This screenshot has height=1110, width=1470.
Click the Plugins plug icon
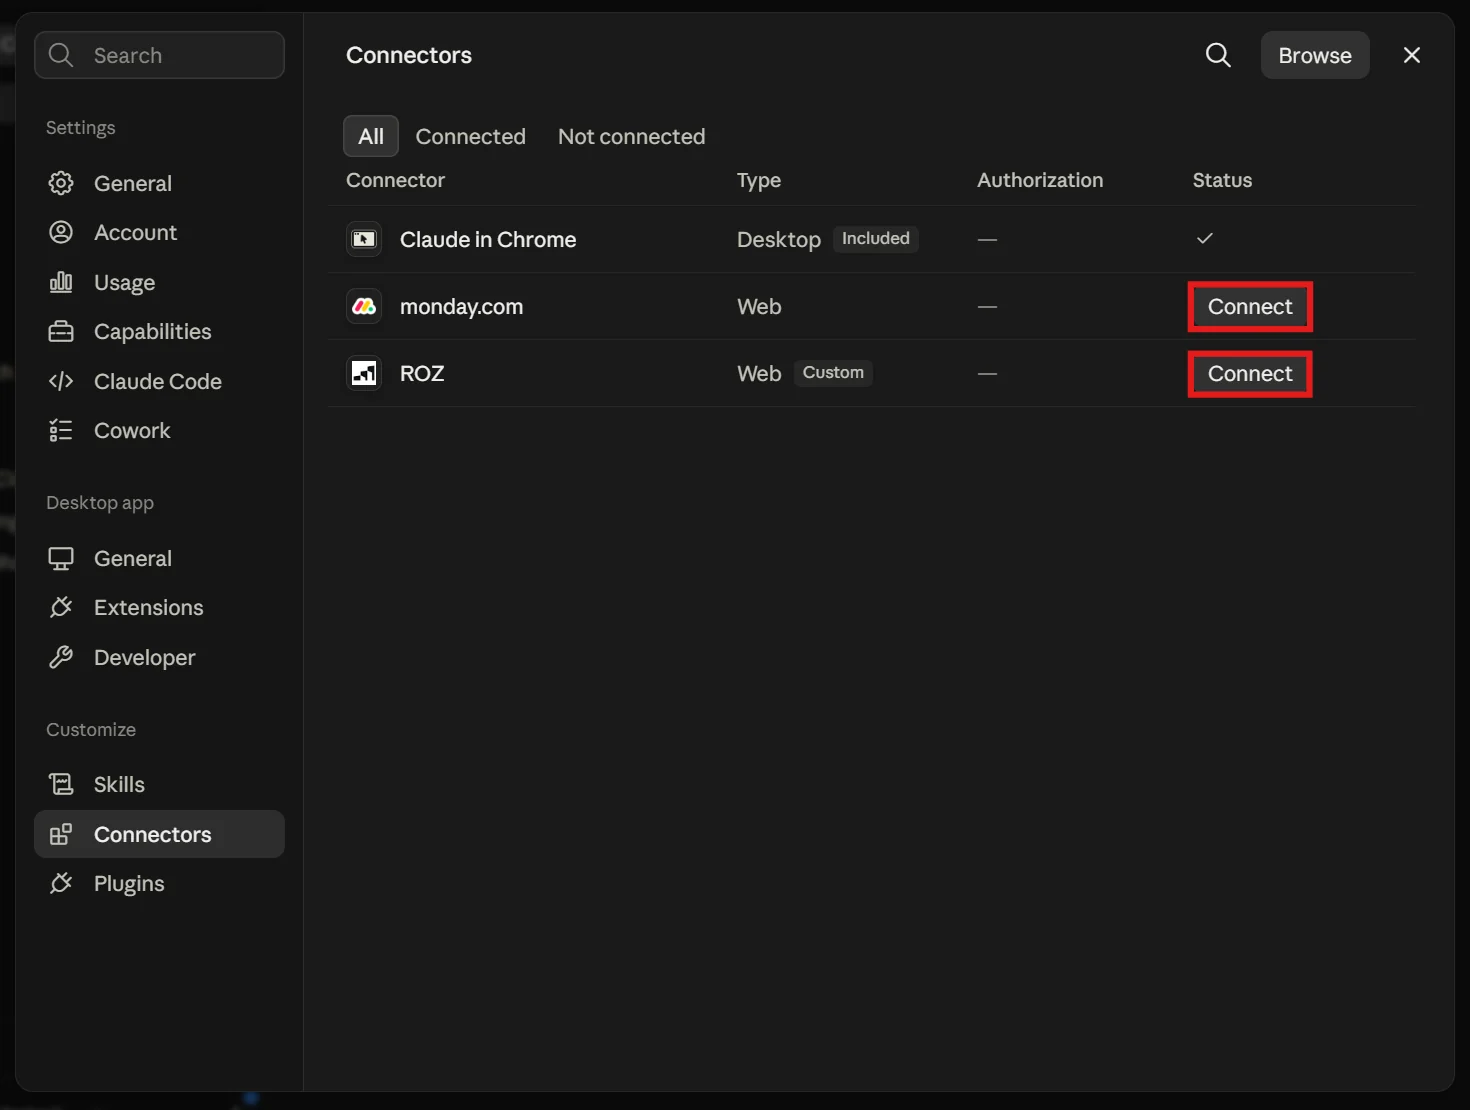pyautogui.click(x=61, y=883)
